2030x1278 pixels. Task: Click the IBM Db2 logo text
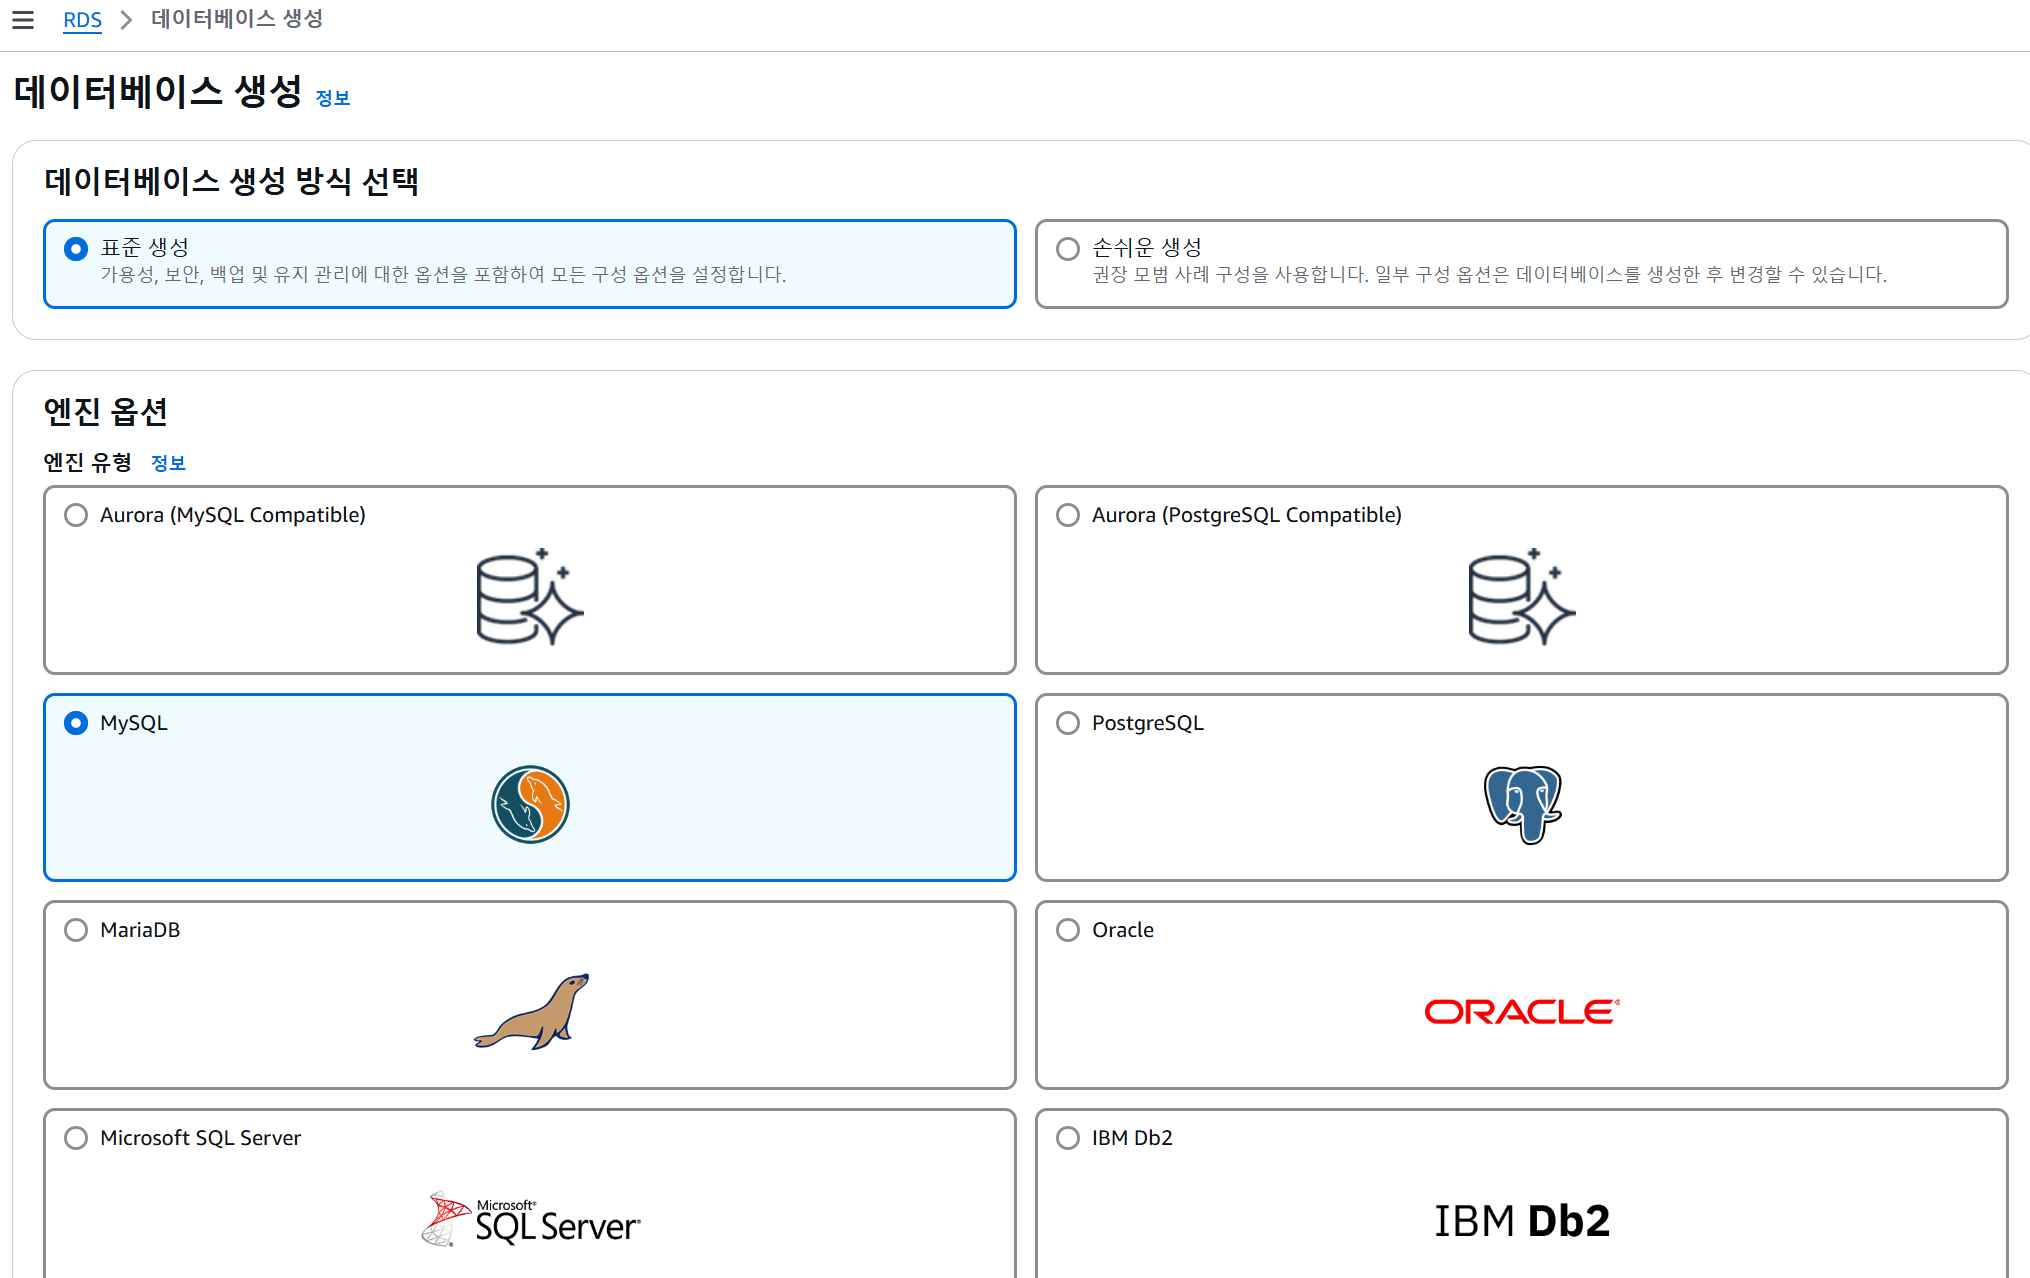tap(1521, 1221)
